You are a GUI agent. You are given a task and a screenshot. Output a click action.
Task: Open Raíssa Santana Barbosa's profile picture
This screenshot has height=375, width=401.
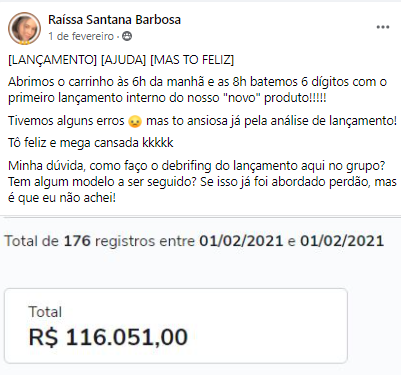(x=24, y=28)
